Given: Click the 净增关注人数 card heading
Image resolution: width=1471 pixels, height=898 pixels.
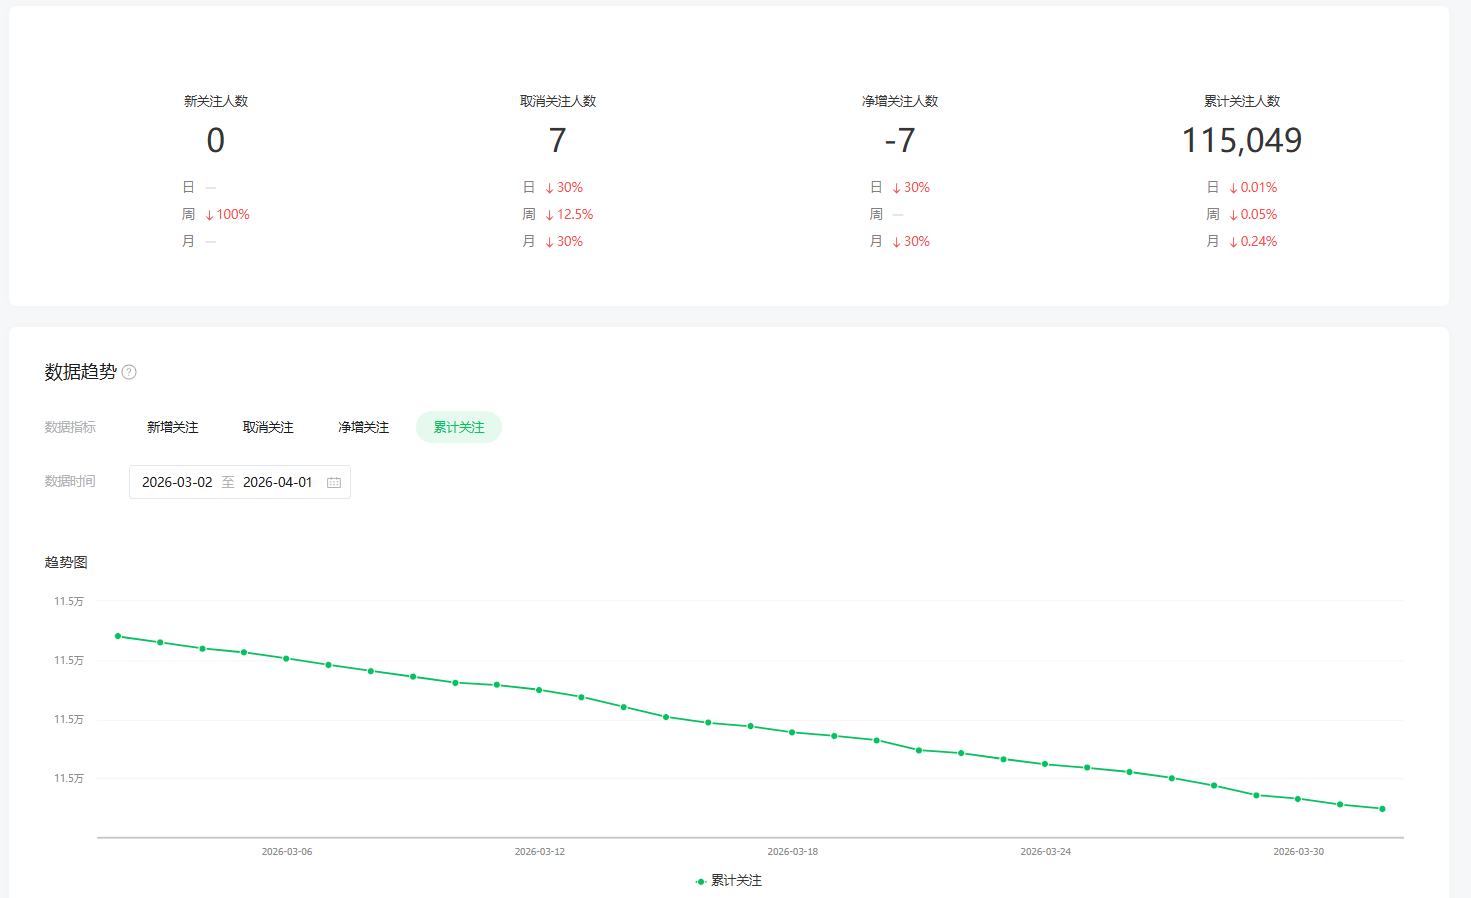Looking at the screenshot, I should tap(900, 101).
